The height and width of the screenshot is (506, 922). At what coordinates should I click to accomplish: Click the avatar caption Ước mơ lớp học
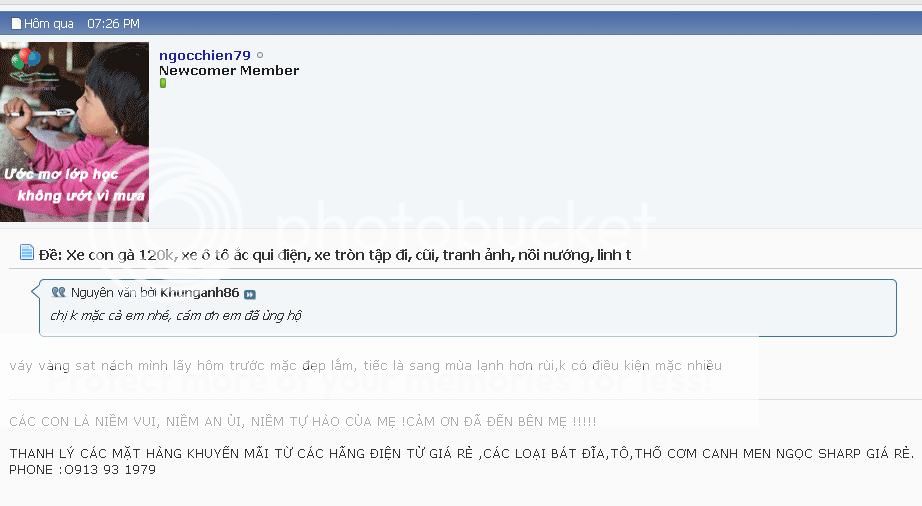click(61, 174)
